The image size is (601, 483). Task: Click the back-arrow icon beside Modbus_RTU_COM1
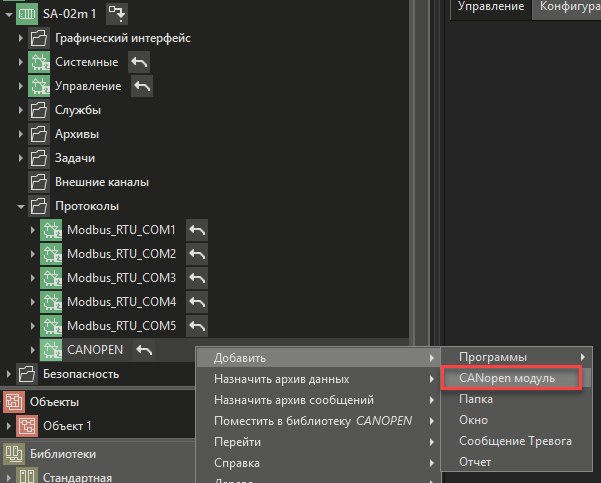click(x=197, y=230)
